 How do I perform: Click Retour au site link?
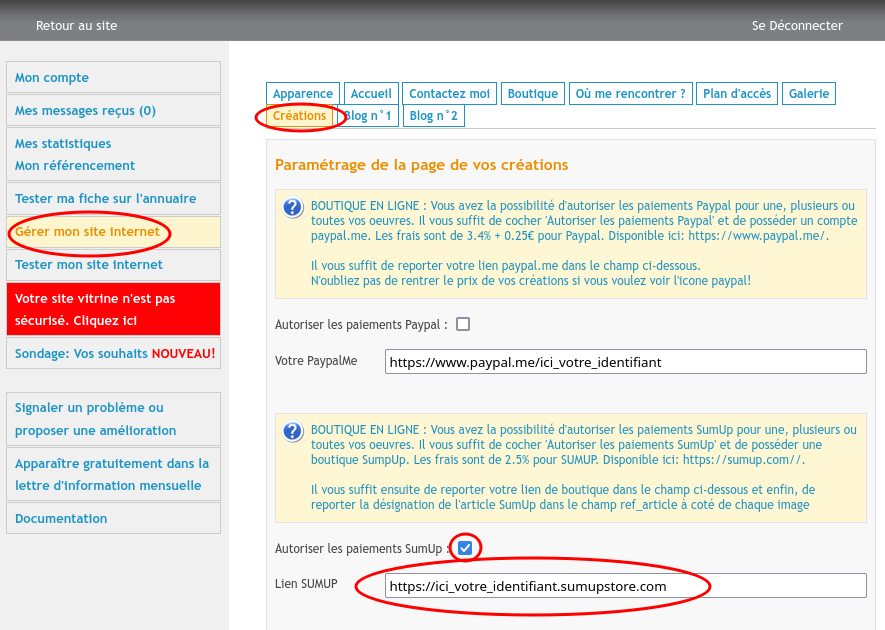click(76, 26)
